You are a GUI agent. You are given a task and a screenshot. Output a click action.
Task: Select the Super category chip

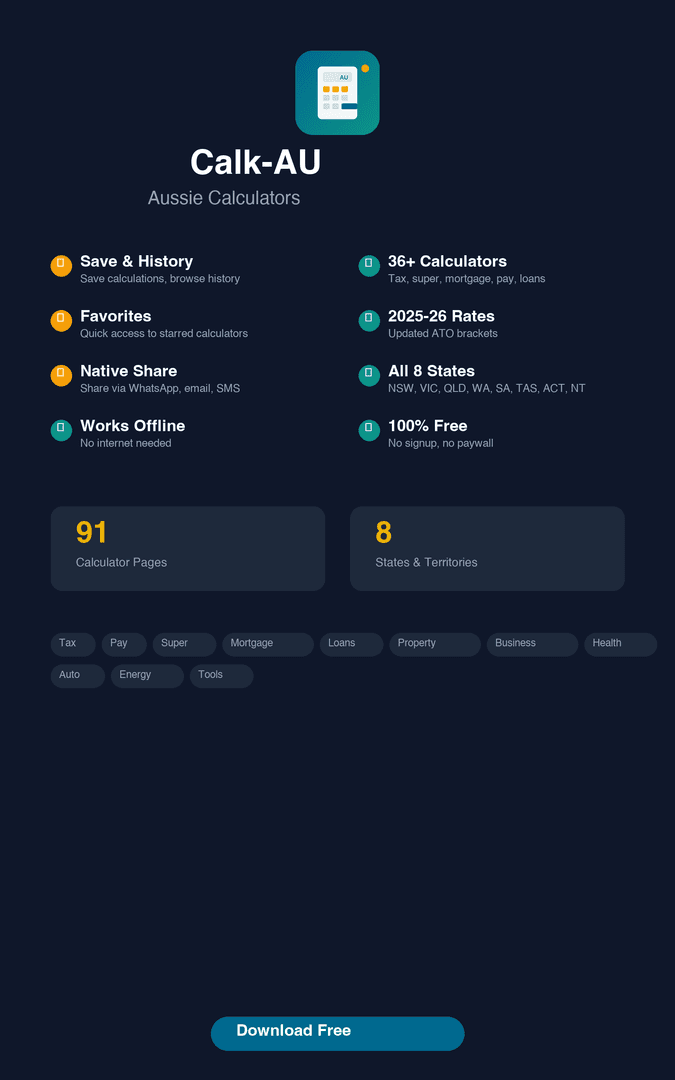click(x=185, y=645)
